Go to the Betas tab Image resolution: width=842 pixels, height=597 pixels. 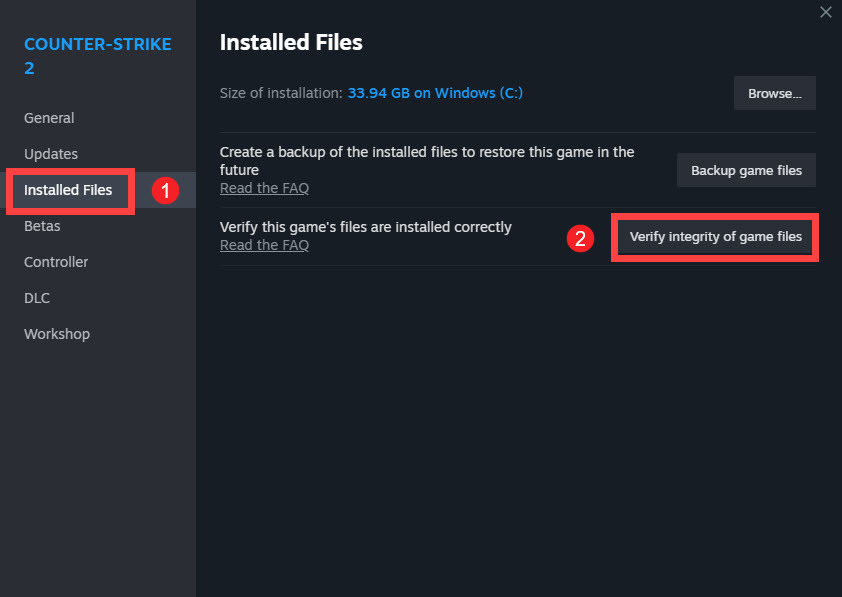coord(42,226)
